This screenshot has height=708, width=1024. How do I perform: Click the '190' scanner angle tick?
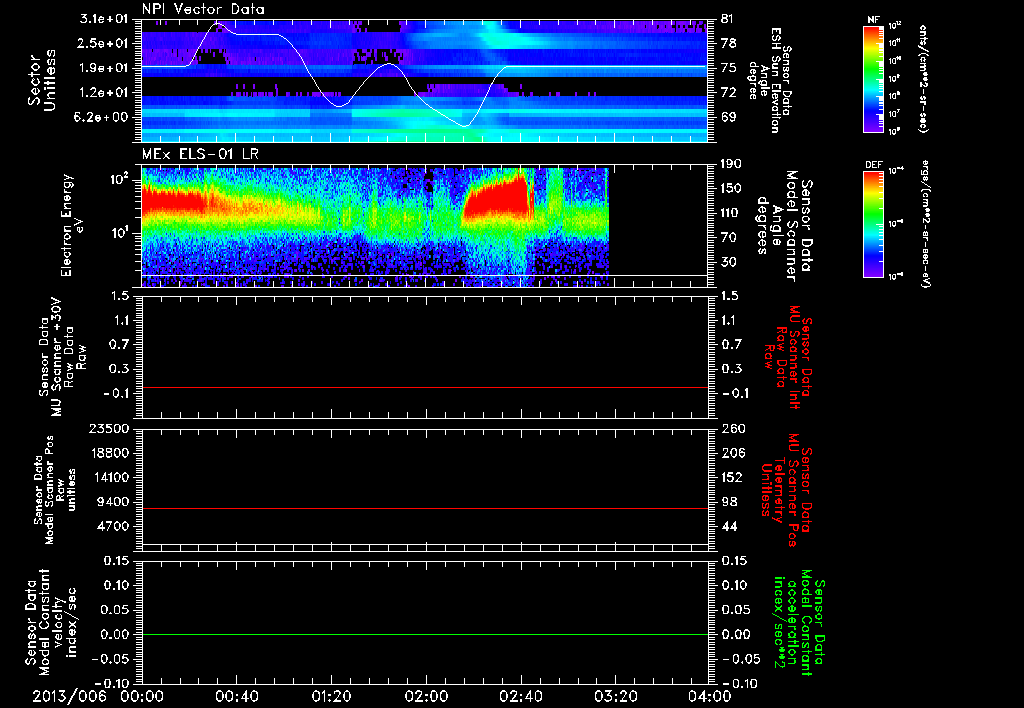(x=732, y=164)
